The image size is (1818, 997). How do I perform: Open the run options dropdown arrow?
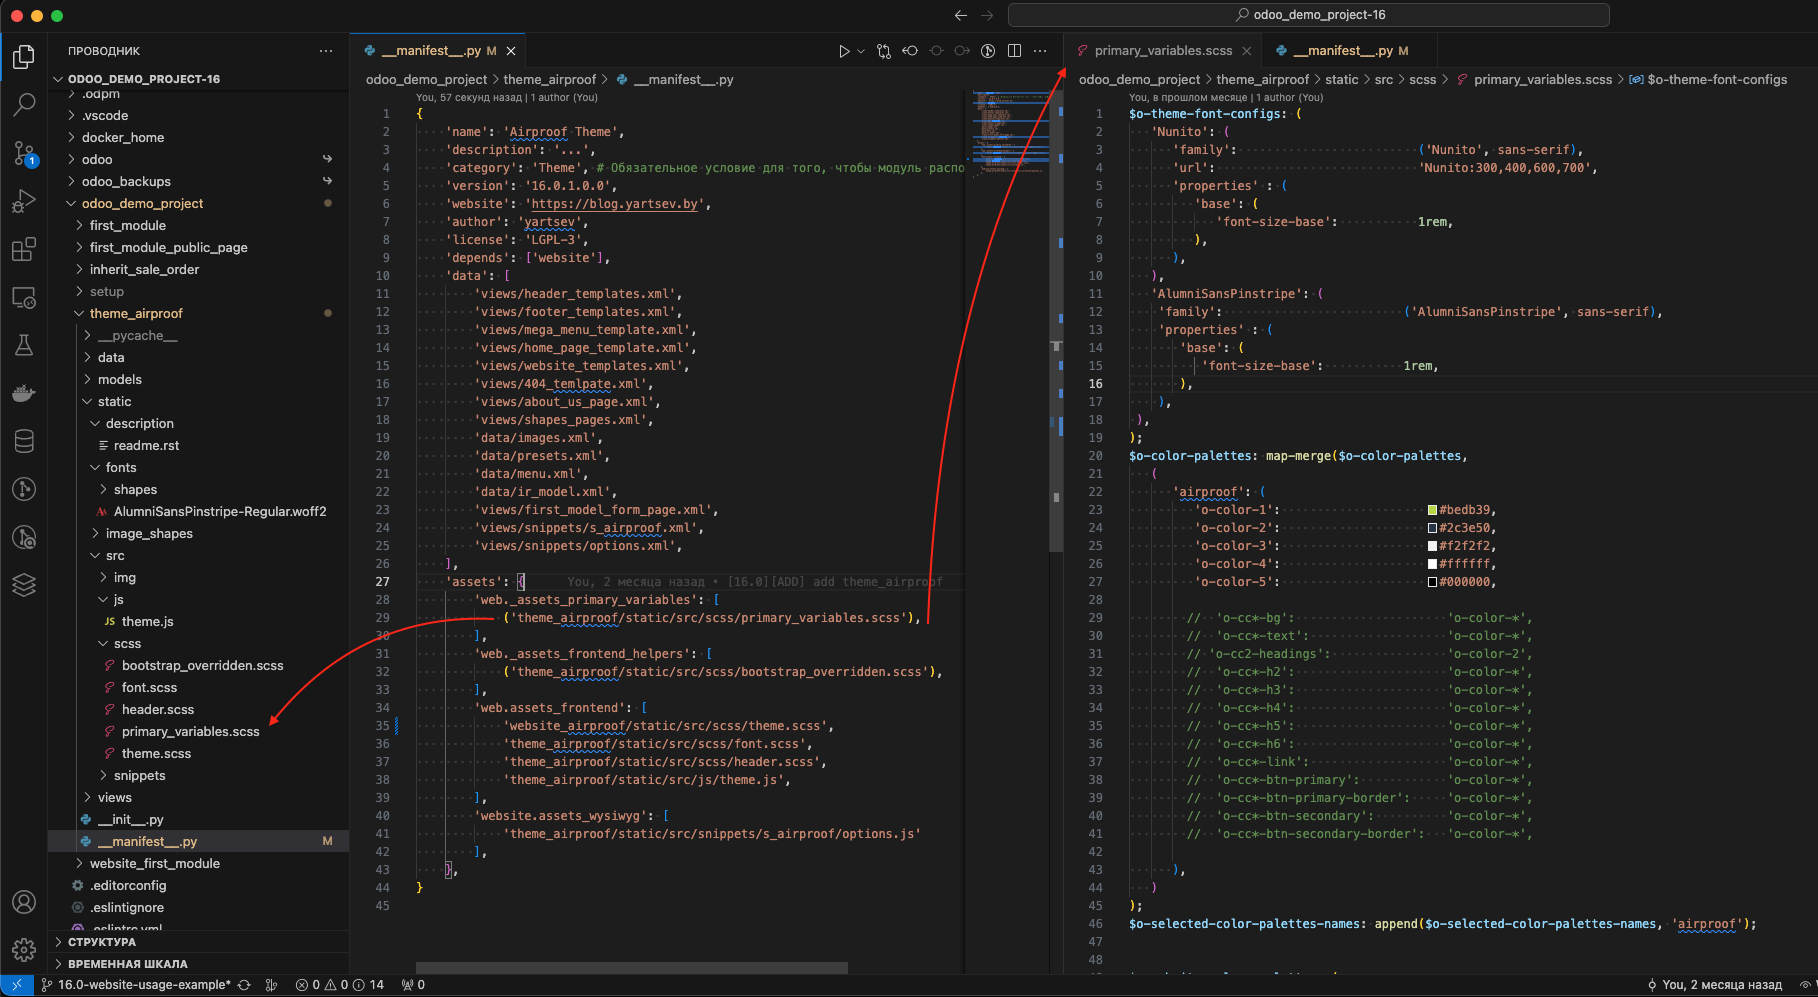[861, 51]
